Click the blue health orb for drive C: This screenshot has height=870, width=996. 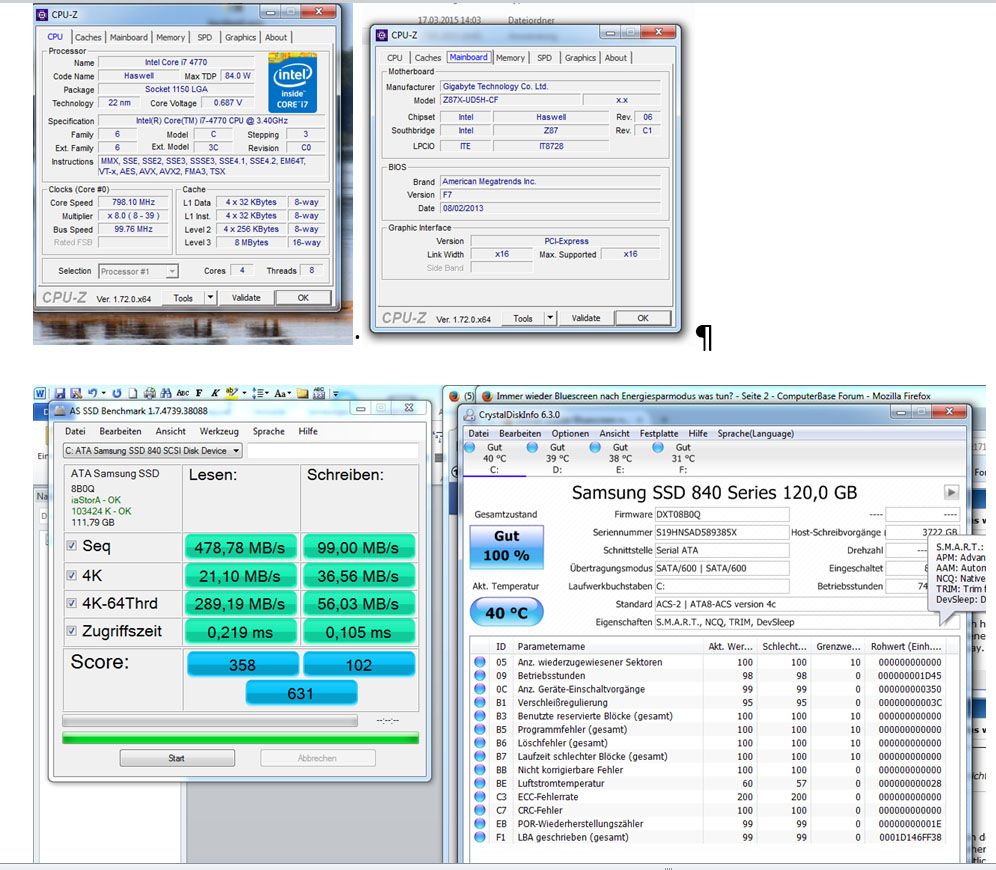pyautogui.click(x=470, y=448)
